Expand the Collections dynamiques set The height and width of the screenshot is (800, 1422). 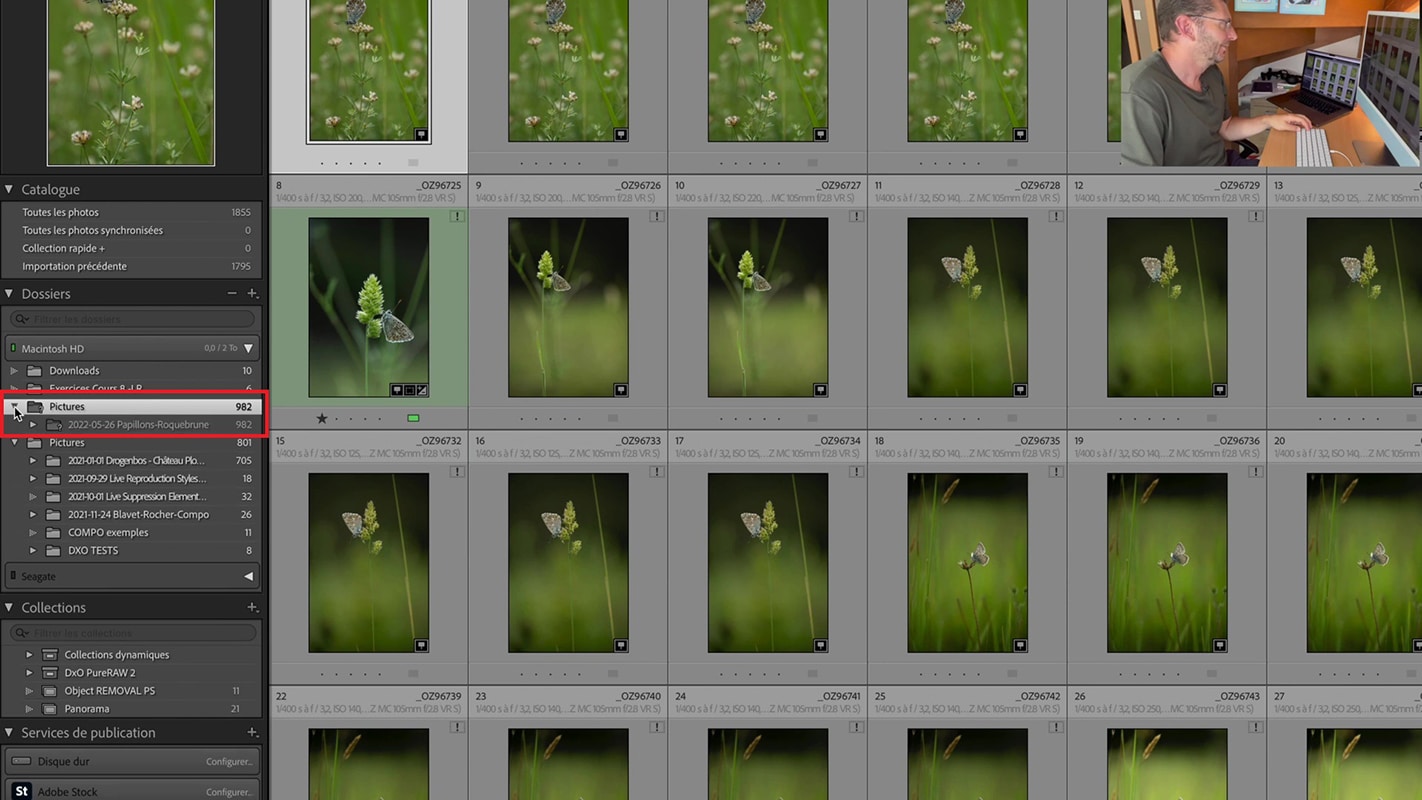[x=30, y=655]
